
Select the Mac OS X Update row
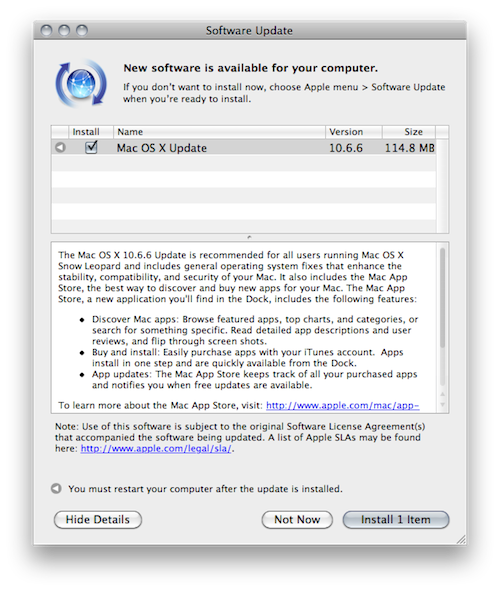(x=244, y=147)
